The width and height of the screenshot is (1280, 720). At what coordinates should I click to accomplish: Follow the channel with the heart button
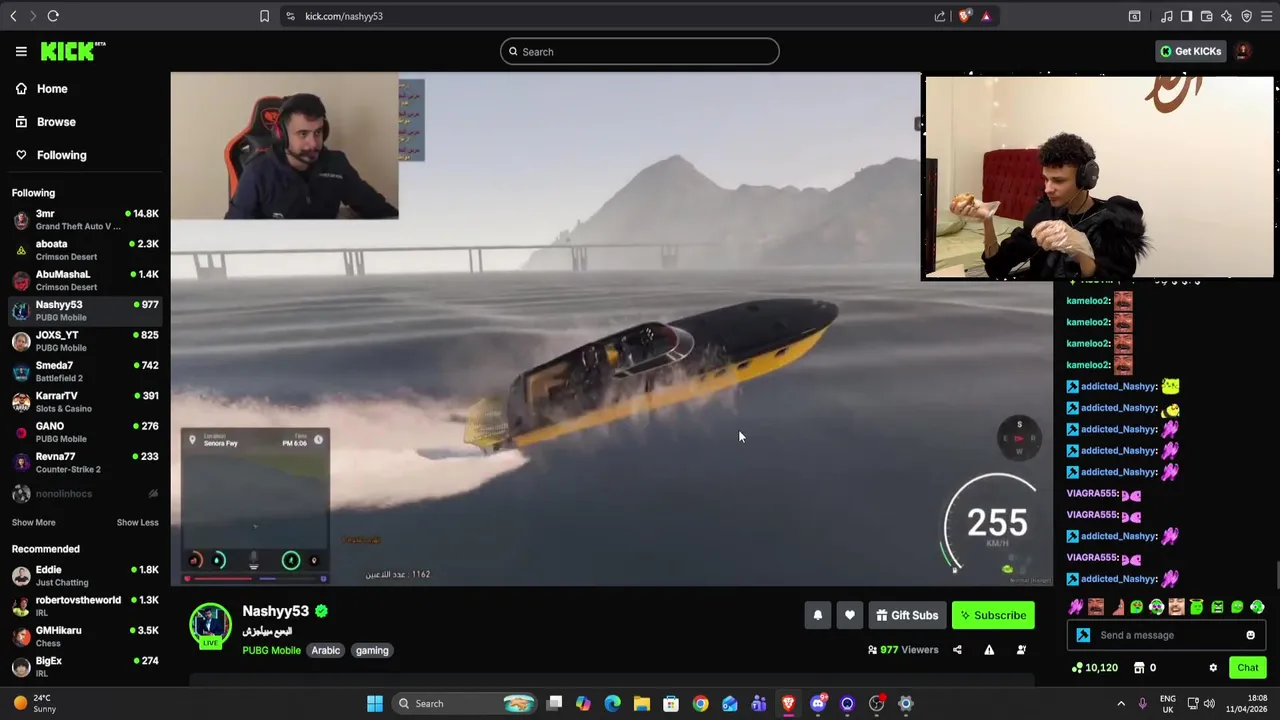849,616
